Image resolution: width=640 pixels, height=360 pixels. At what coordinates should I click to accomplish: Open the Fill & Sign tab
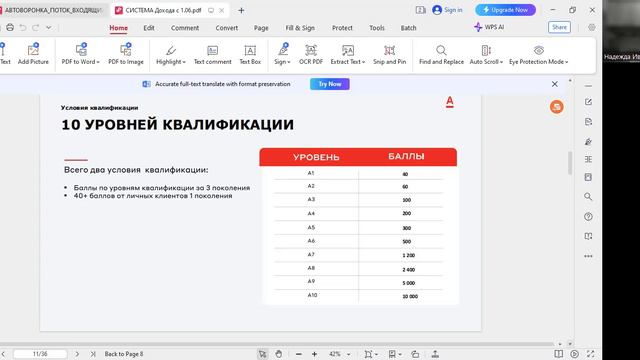click(300, 28)
